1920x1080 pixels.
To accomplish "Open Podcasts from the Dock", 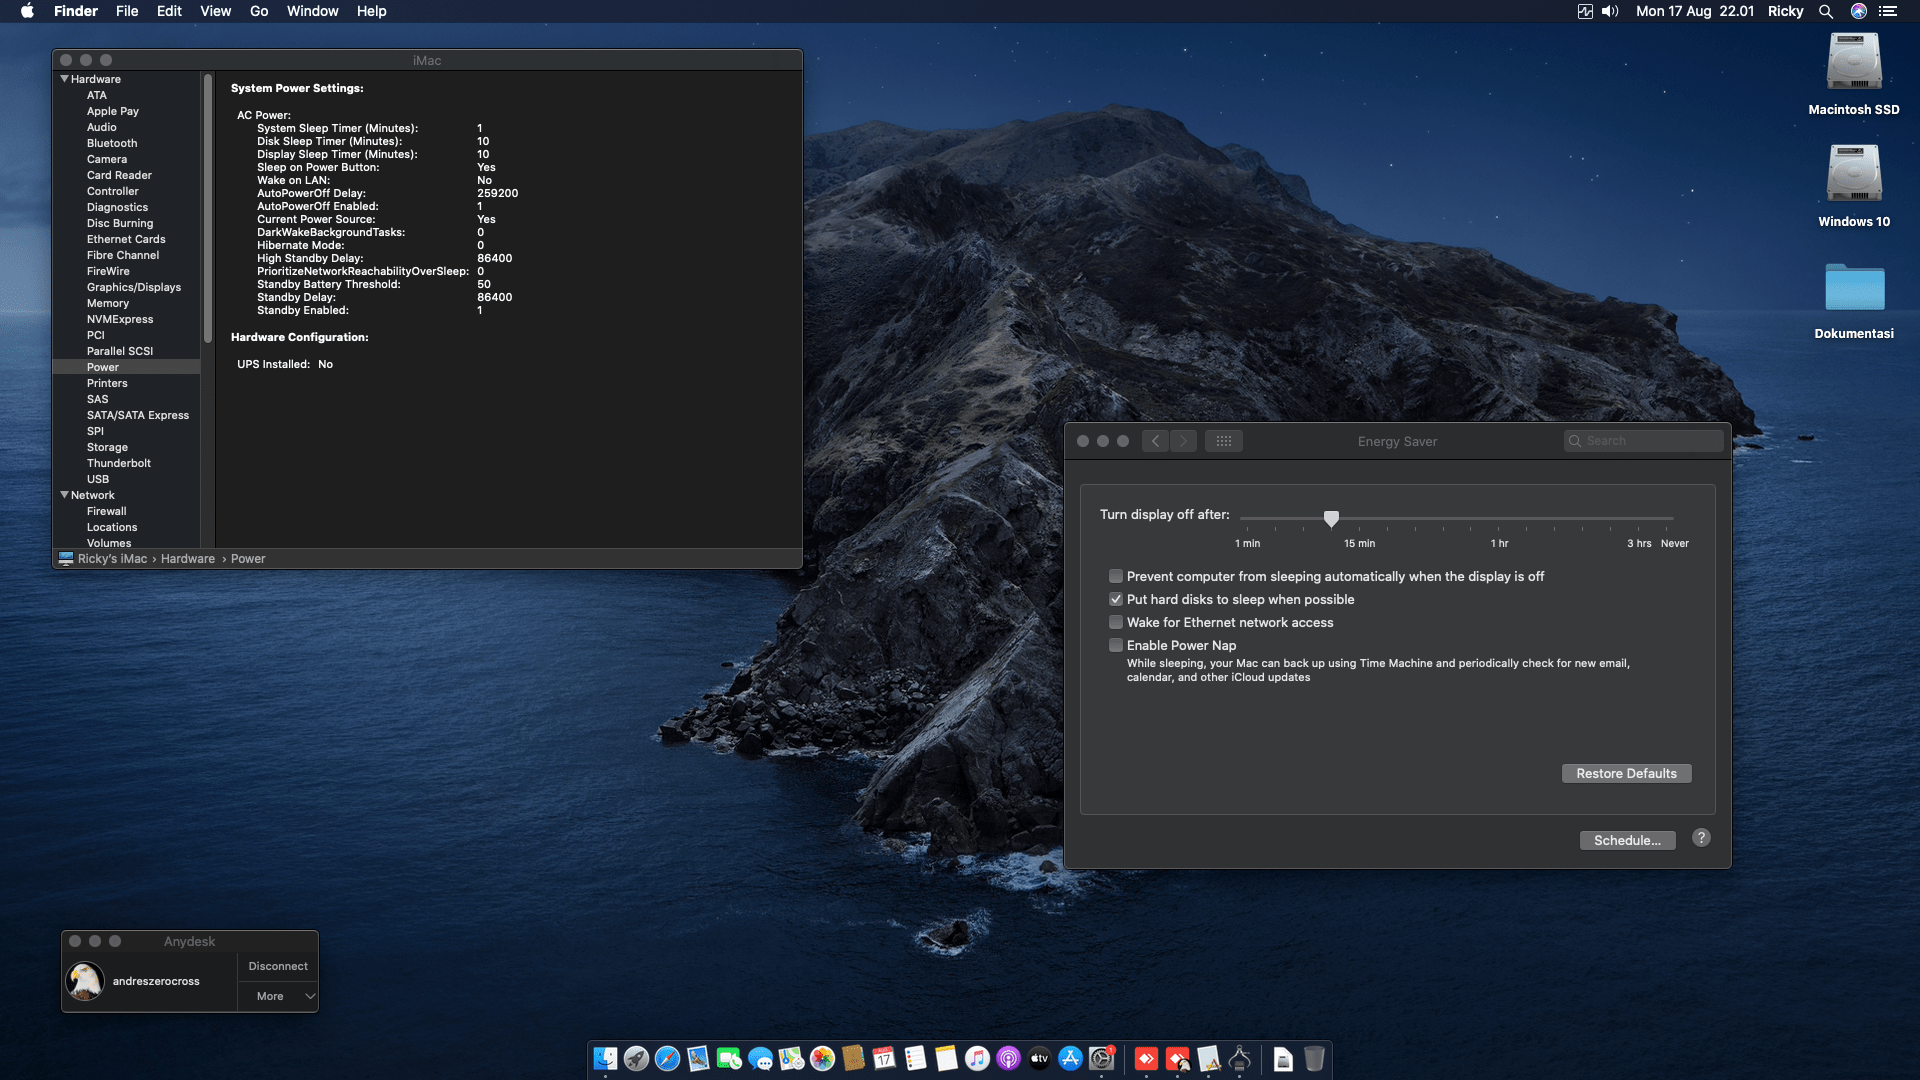I will pyautogui.click(x=1008, y=1058).
